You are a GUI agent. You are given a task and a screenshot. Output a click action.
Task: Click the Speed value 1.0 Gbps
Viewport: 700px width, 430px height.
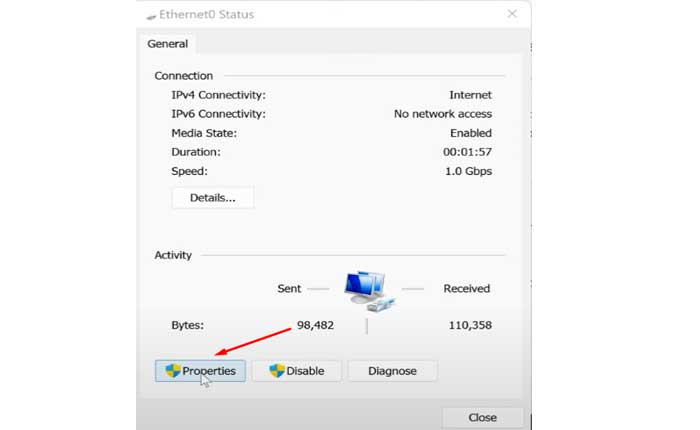(467, 171)
